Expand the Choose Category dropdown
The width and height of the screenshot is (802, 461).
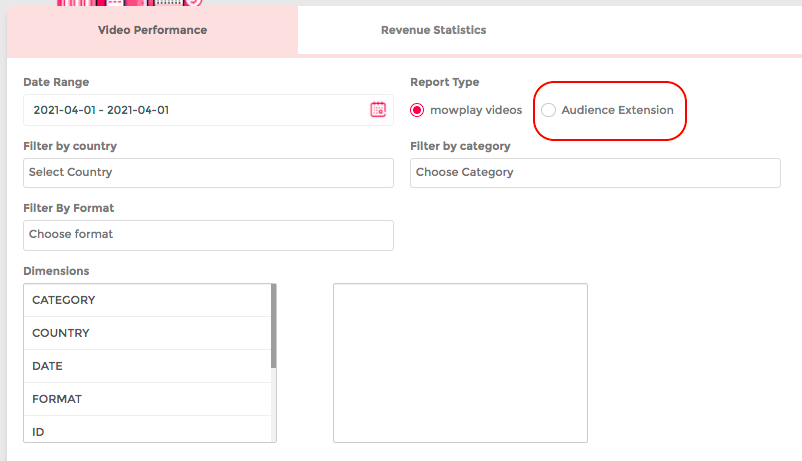[x=595, y=172]
